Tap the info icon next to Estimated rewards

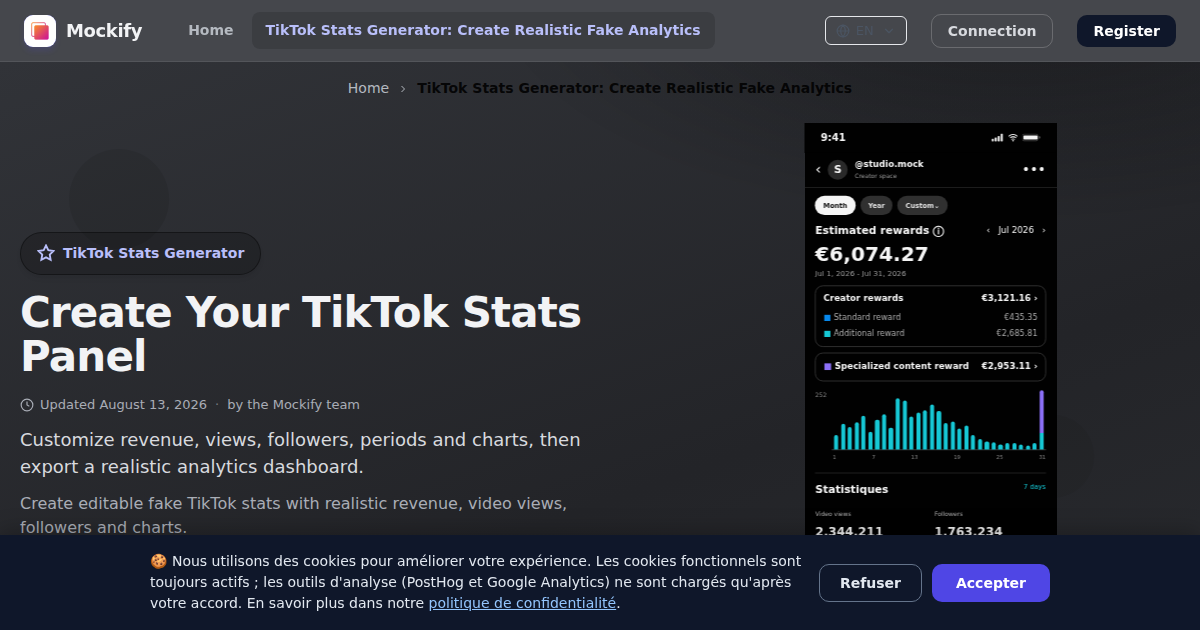click(938, 231)
